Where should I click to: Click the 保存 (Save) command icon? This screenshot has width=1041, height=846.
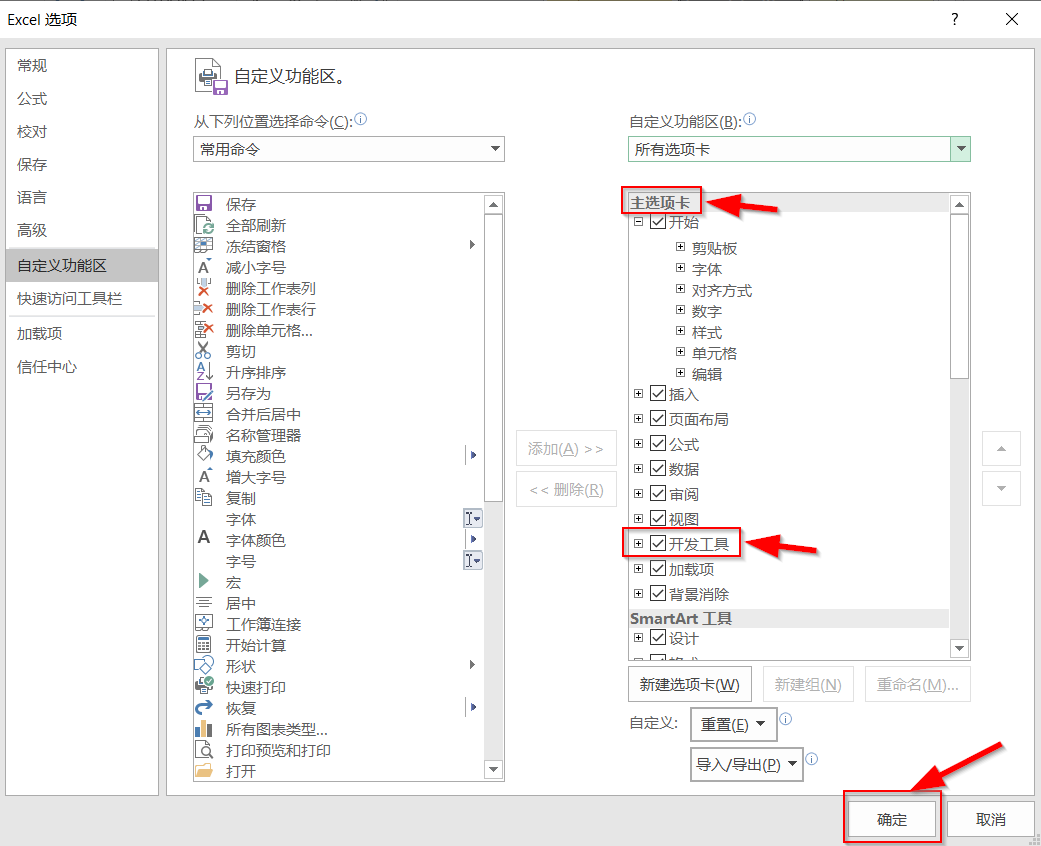coord(204,203)
